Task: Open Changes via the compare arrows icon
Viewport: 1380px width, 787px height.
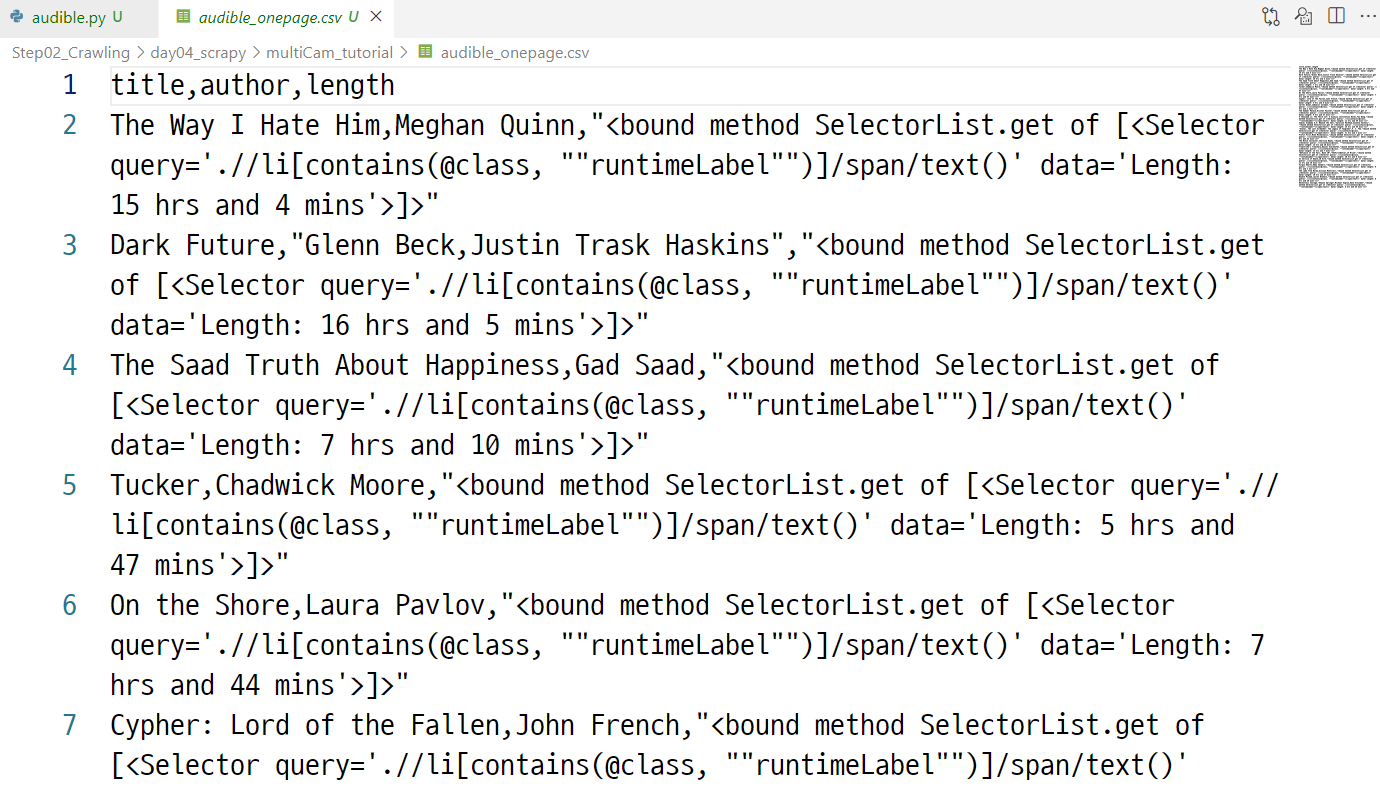Action: pos(1271,16)
